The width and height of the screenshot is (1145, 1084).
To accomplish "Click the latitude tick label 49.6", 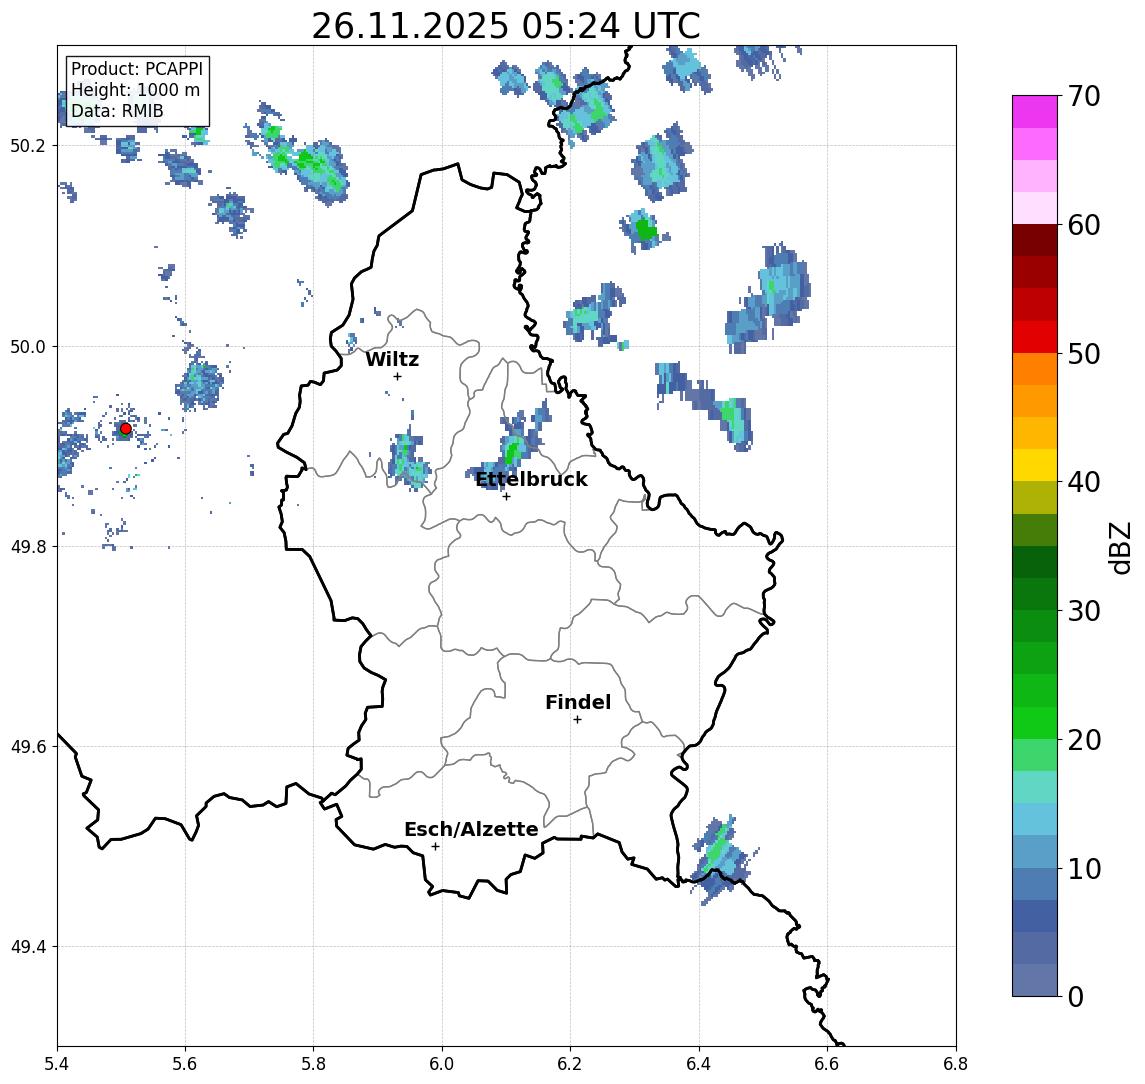I will (x=28, y=747).
